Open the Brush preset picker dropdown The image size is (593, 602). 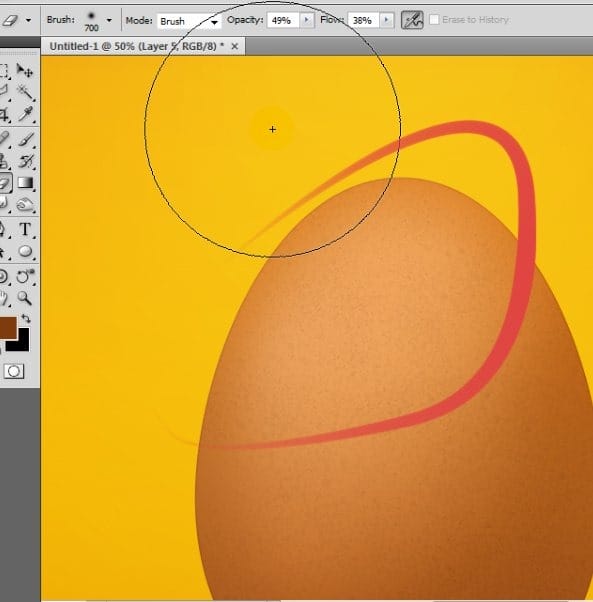tap(109, 20)
